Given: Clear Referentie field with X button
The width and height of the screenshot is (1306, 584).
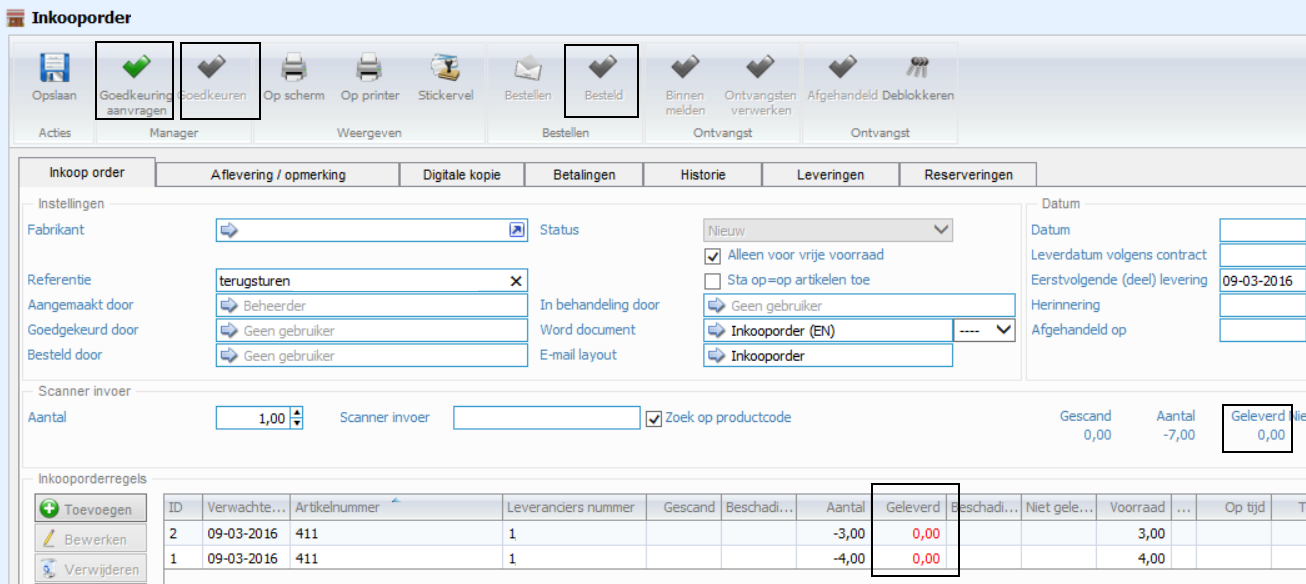Looking at the screenshot, I should 516,281.
